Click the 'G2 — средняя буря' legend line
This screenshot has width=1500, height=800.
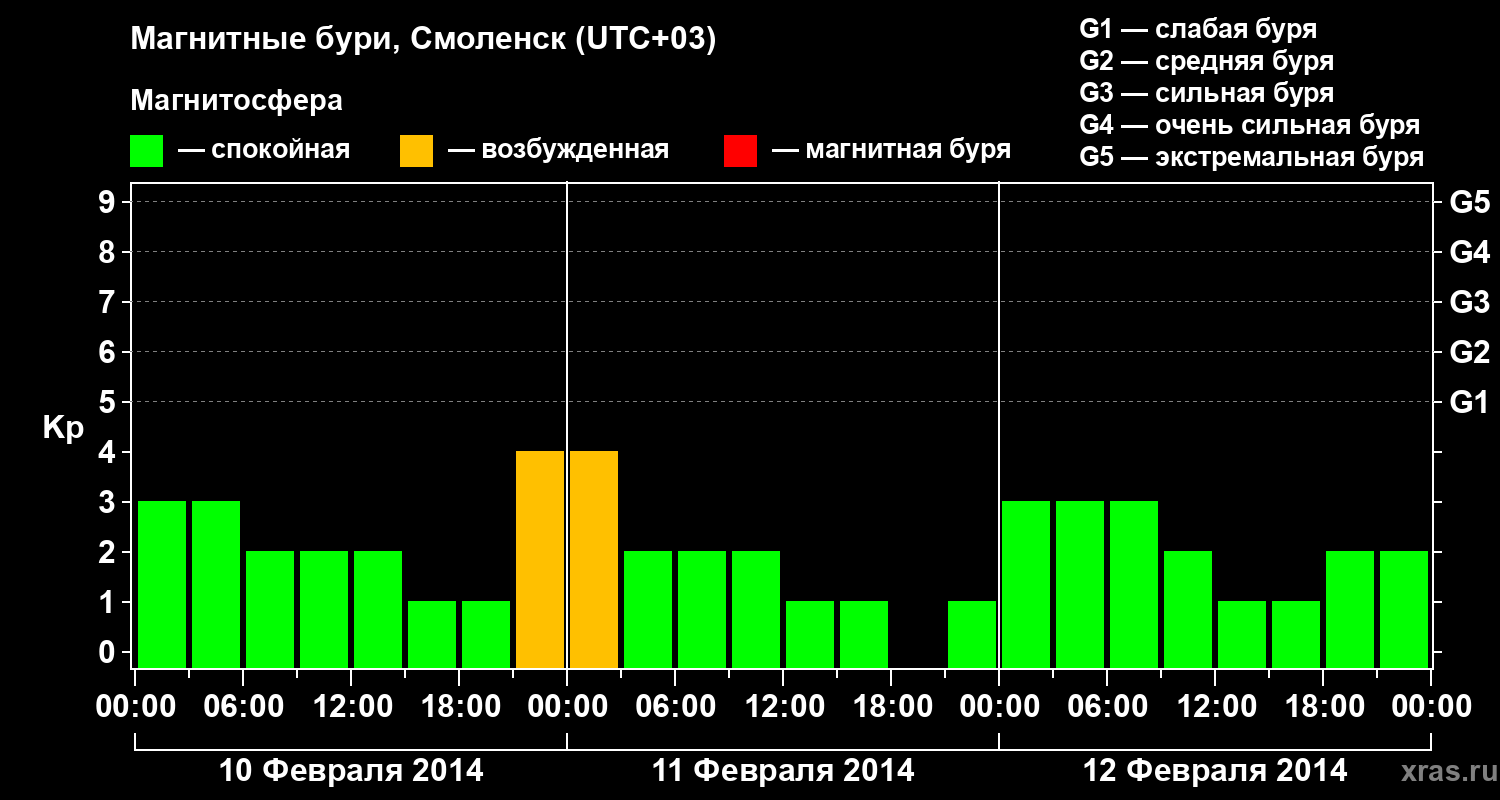pyautogui.click(x=1207, y=61)
